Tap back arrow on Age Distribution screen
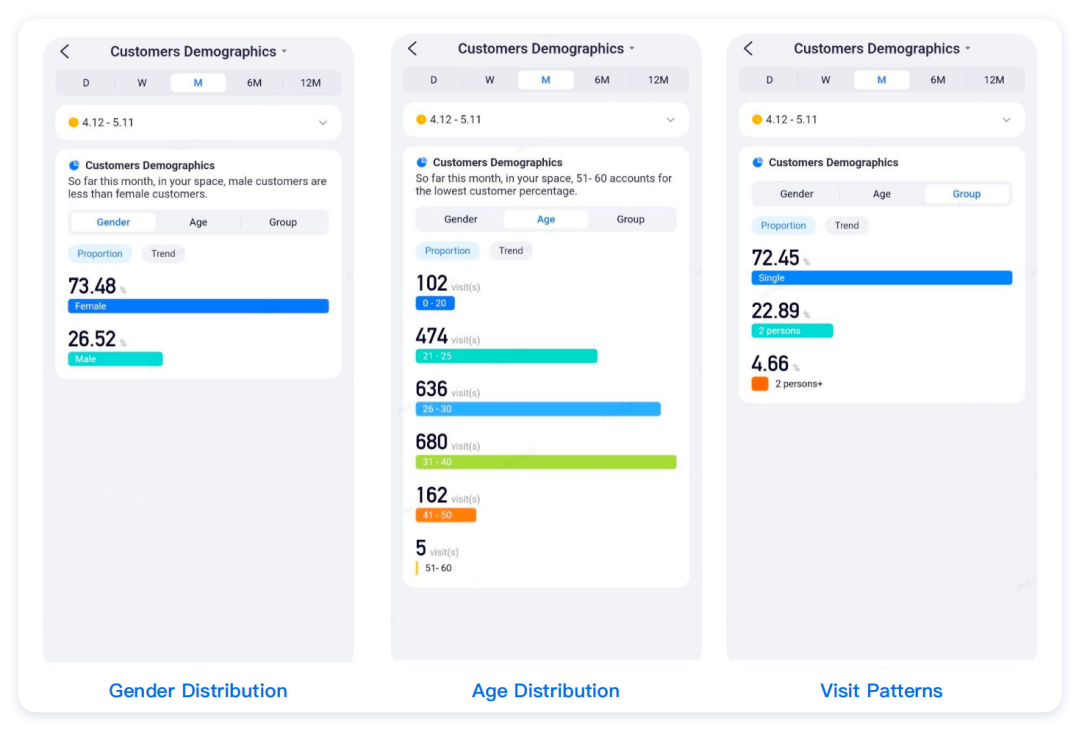Image resolution: width=1080 pixels, height=742 pixels. pos(412,49)
